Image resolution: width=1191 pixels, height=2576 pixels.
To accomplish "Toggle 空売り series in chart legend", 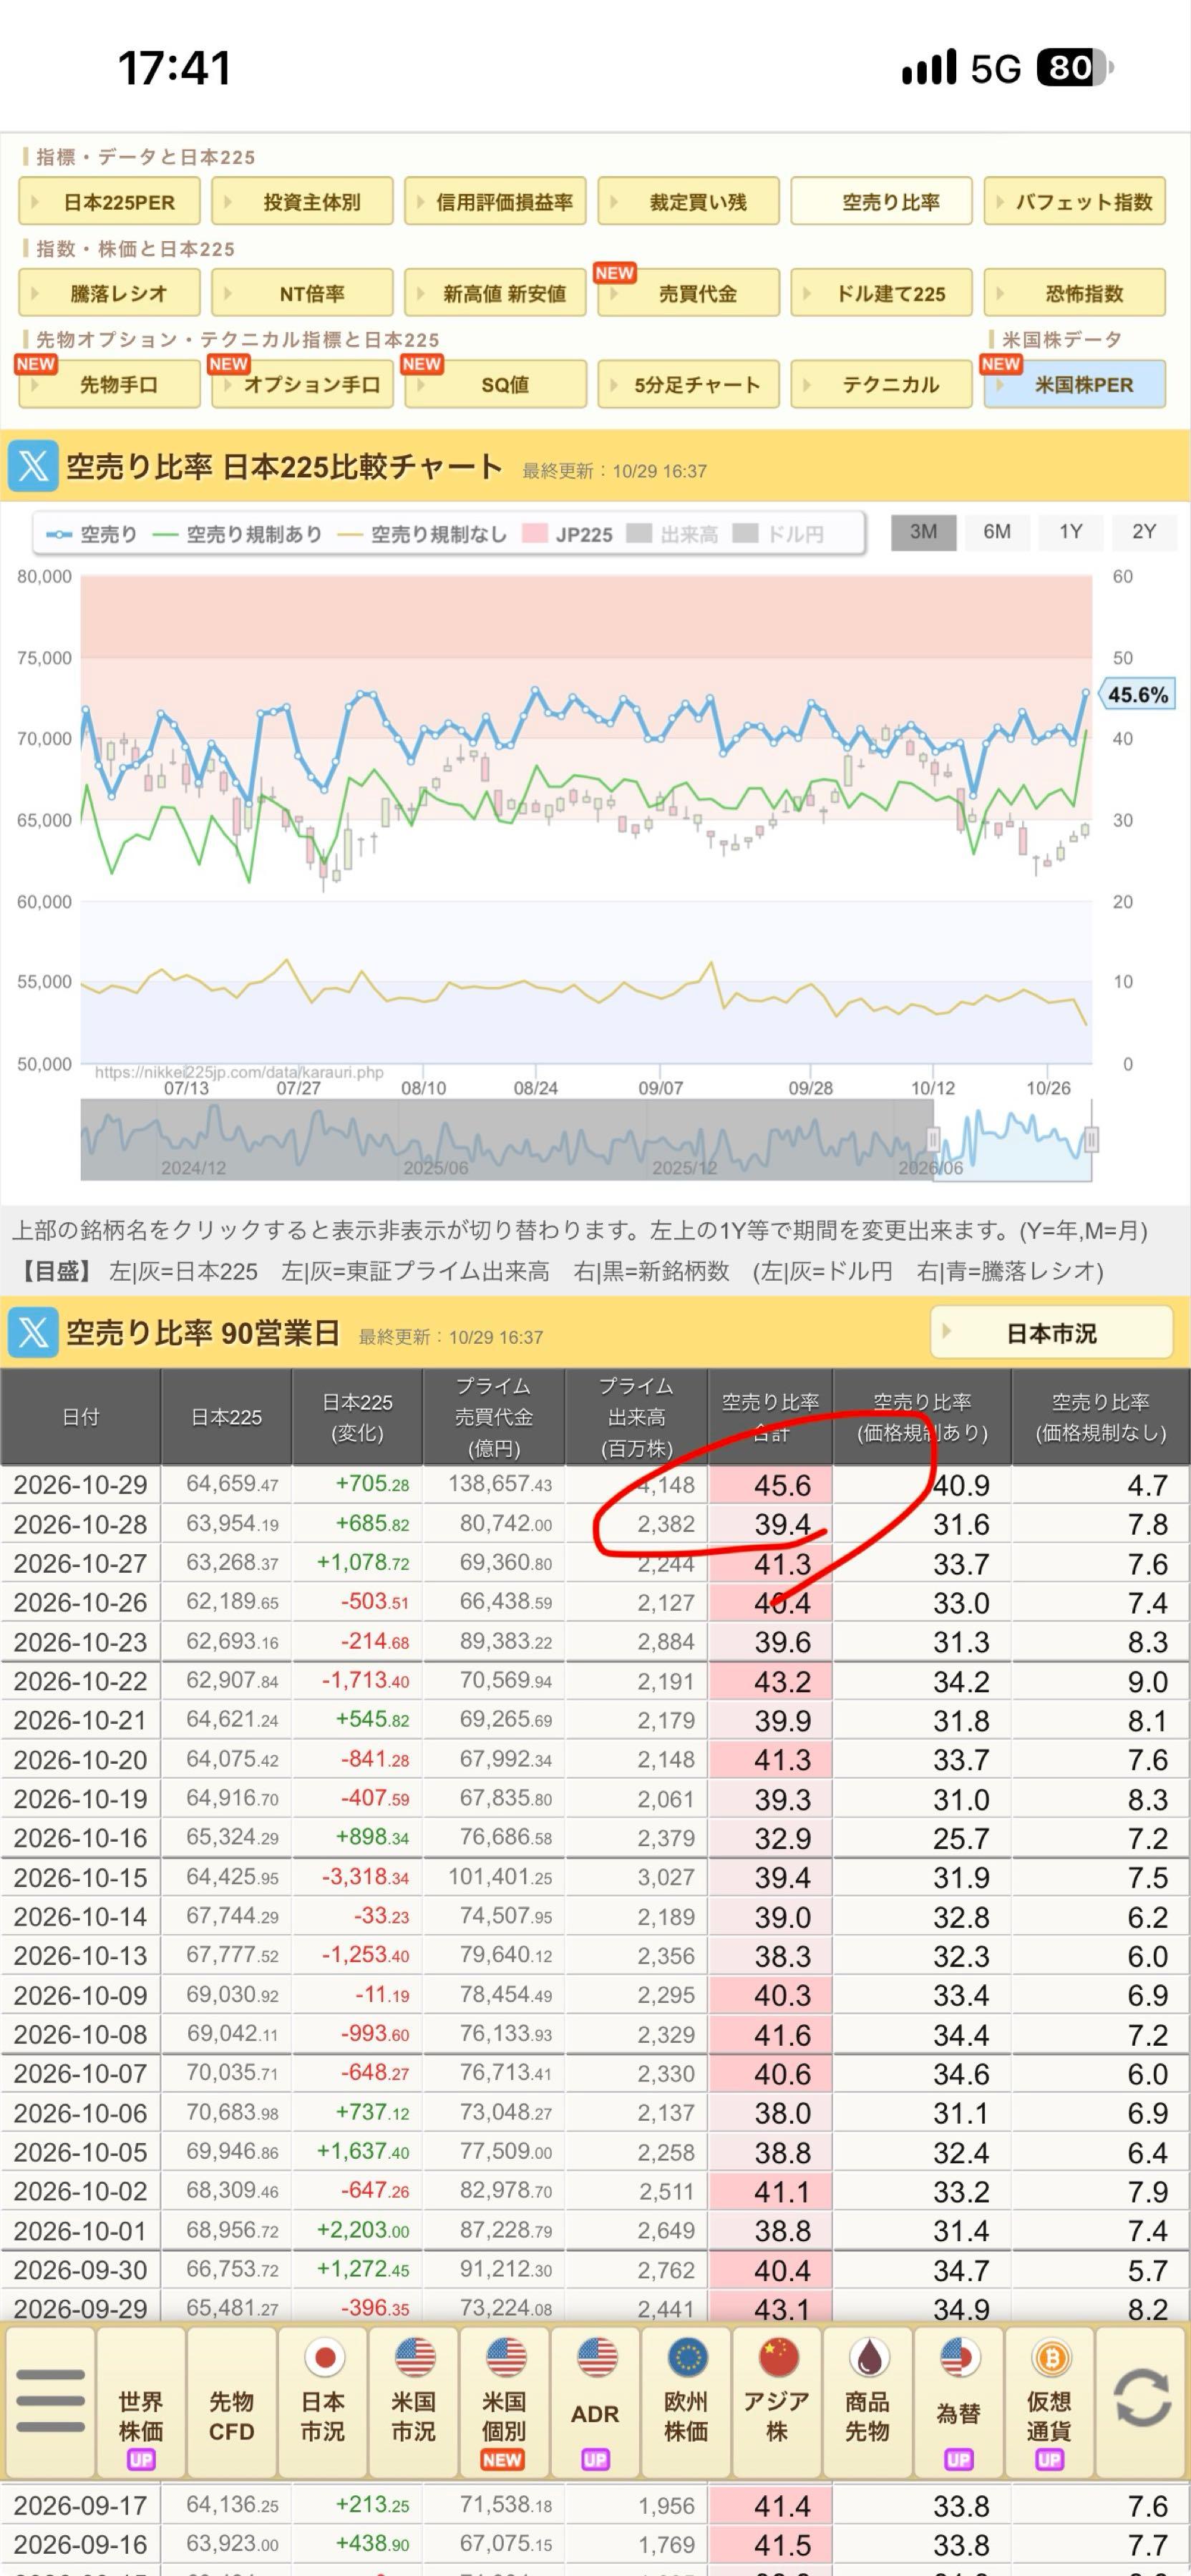I will pos(93,534).
